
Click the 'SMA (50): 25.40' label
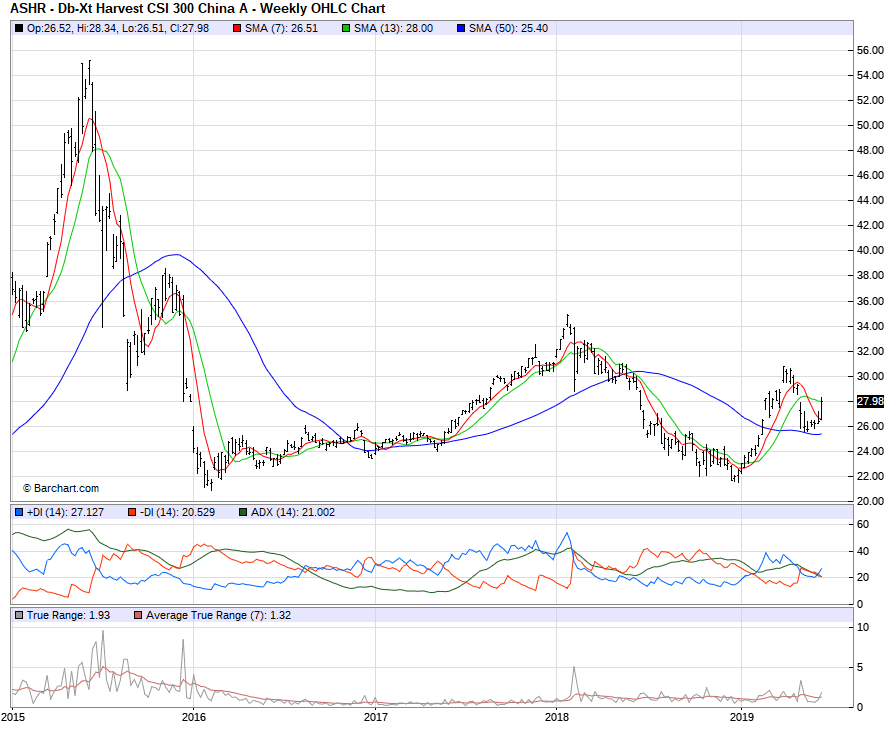[509, 28]
